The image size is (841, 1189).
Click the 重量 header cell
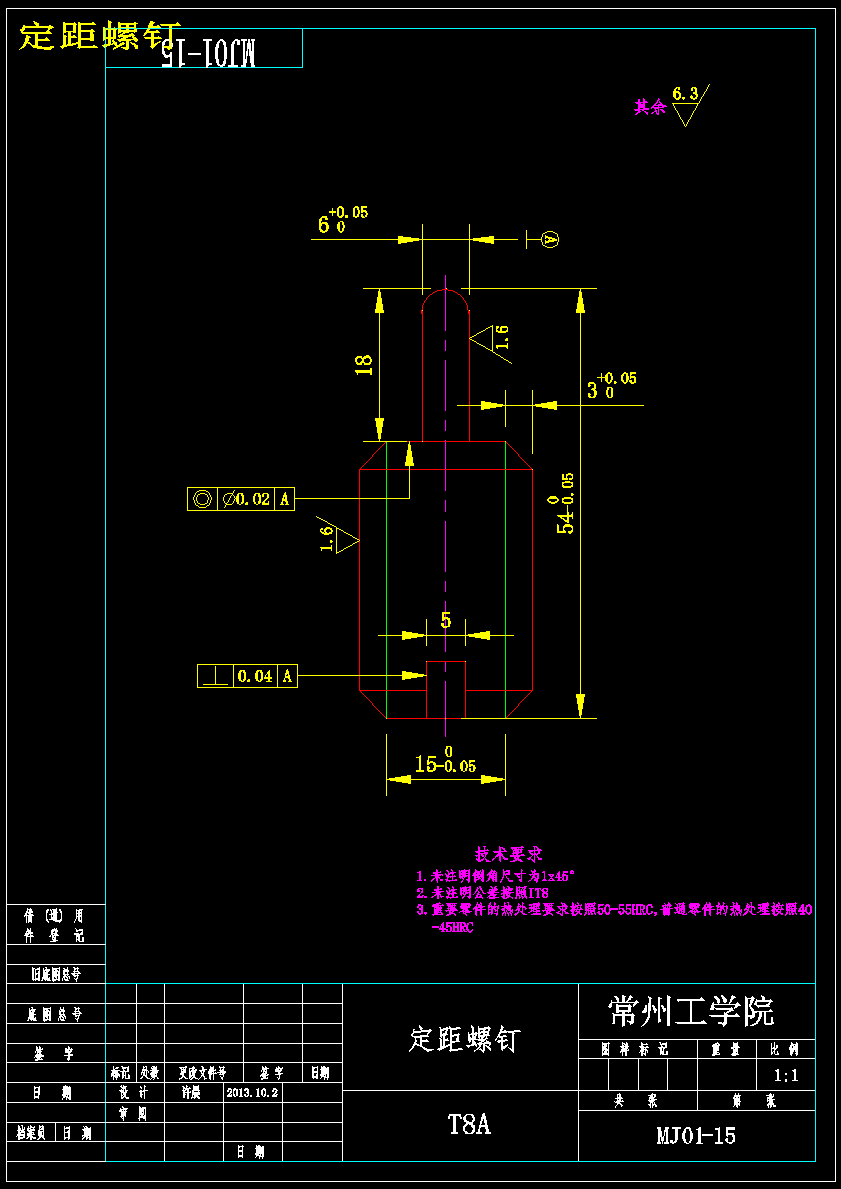click(726, 1049)
